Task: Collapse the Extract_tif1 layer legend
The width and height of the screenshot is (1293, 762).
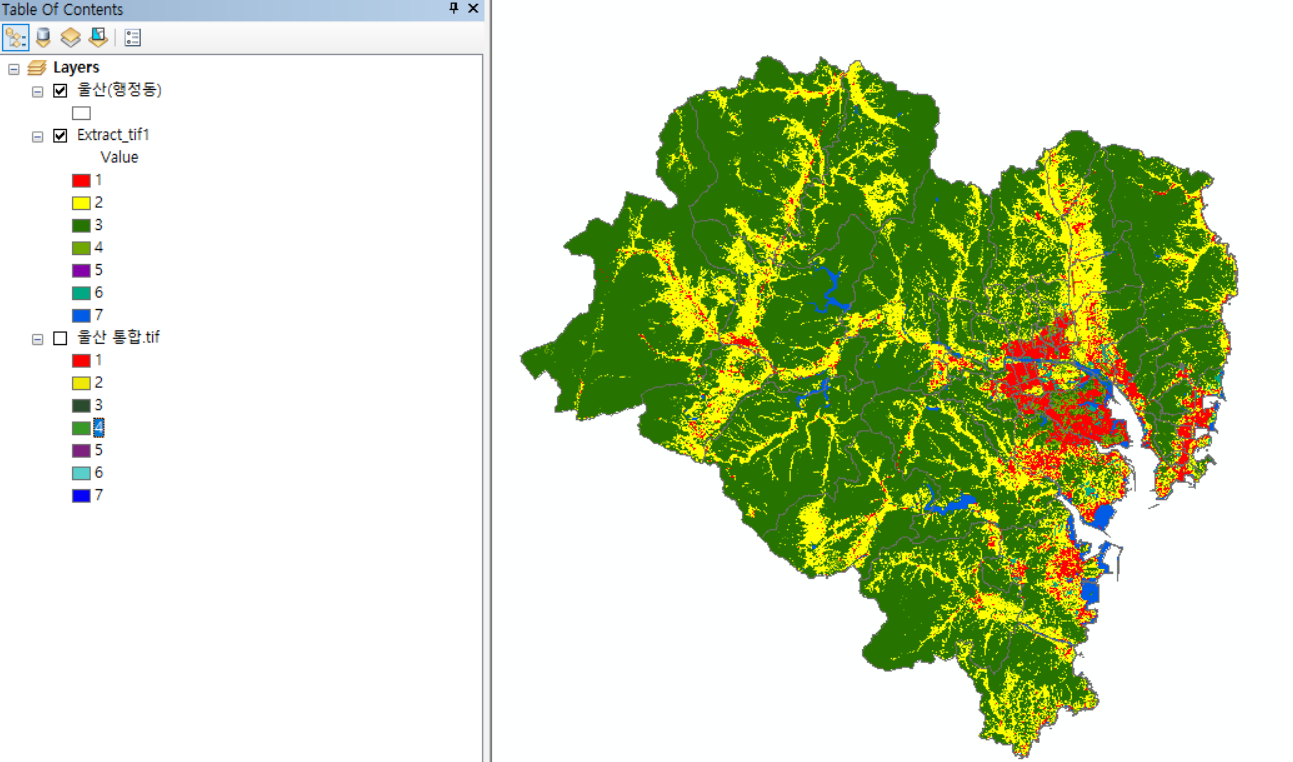Action: [x=37, y=135]
